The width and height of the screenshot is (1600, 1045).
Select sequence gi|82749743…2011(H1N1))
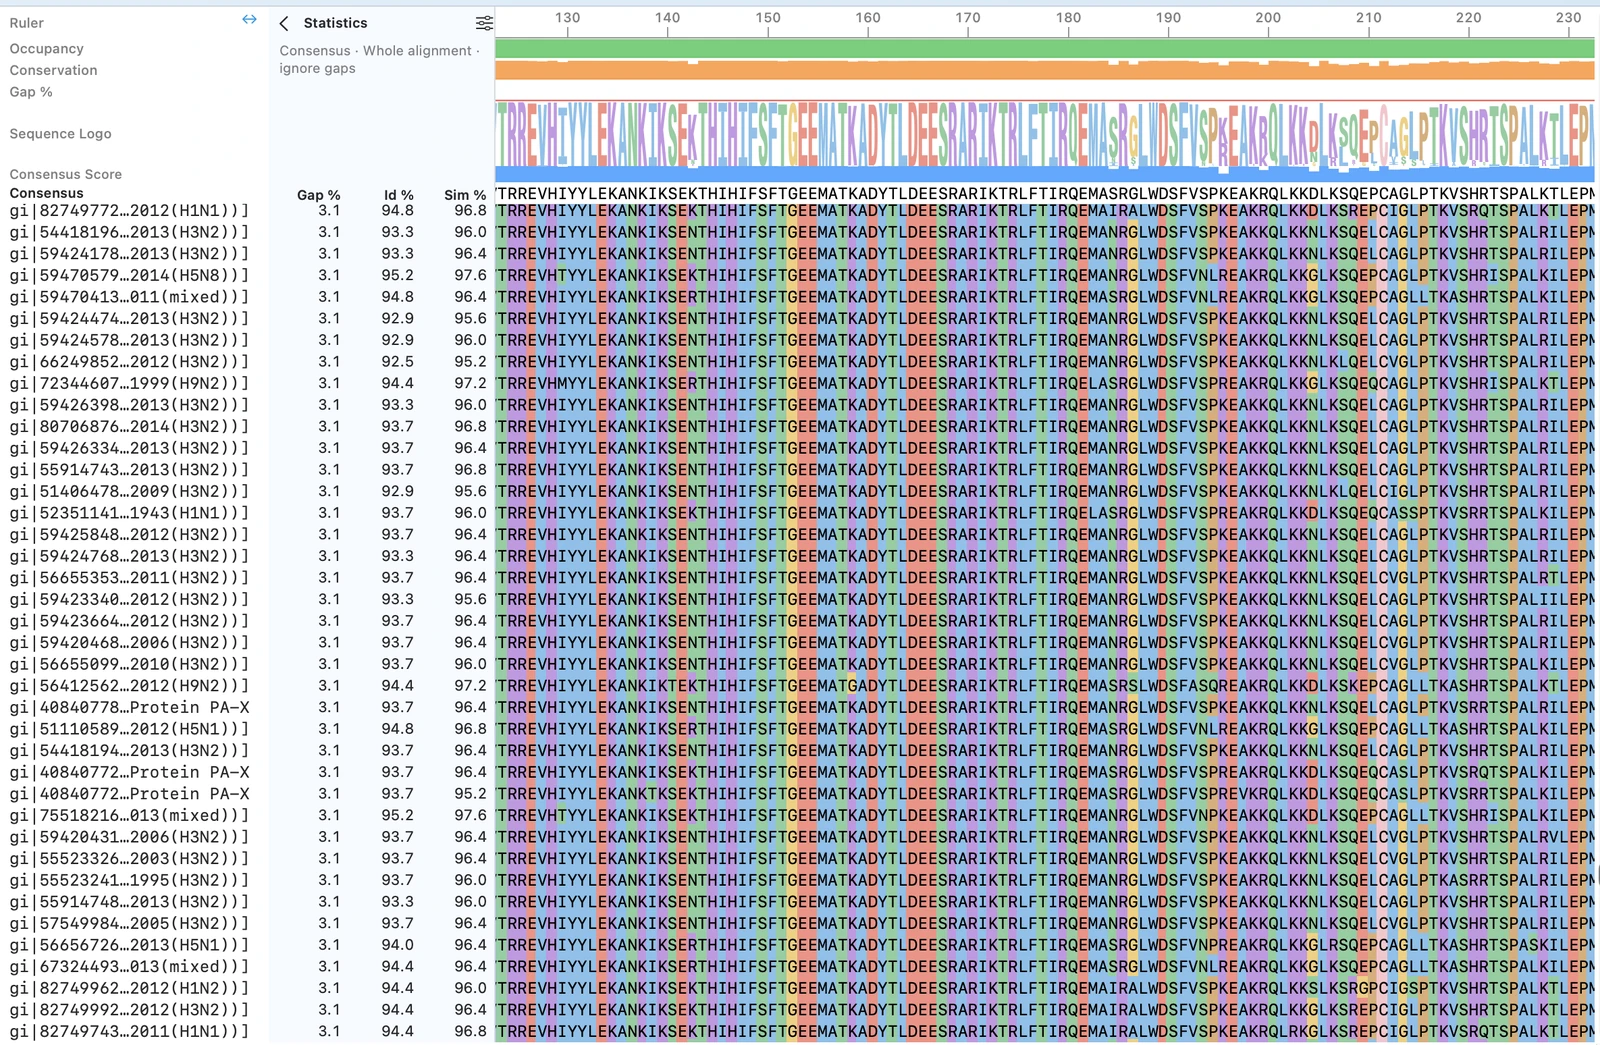[129, 1032]
